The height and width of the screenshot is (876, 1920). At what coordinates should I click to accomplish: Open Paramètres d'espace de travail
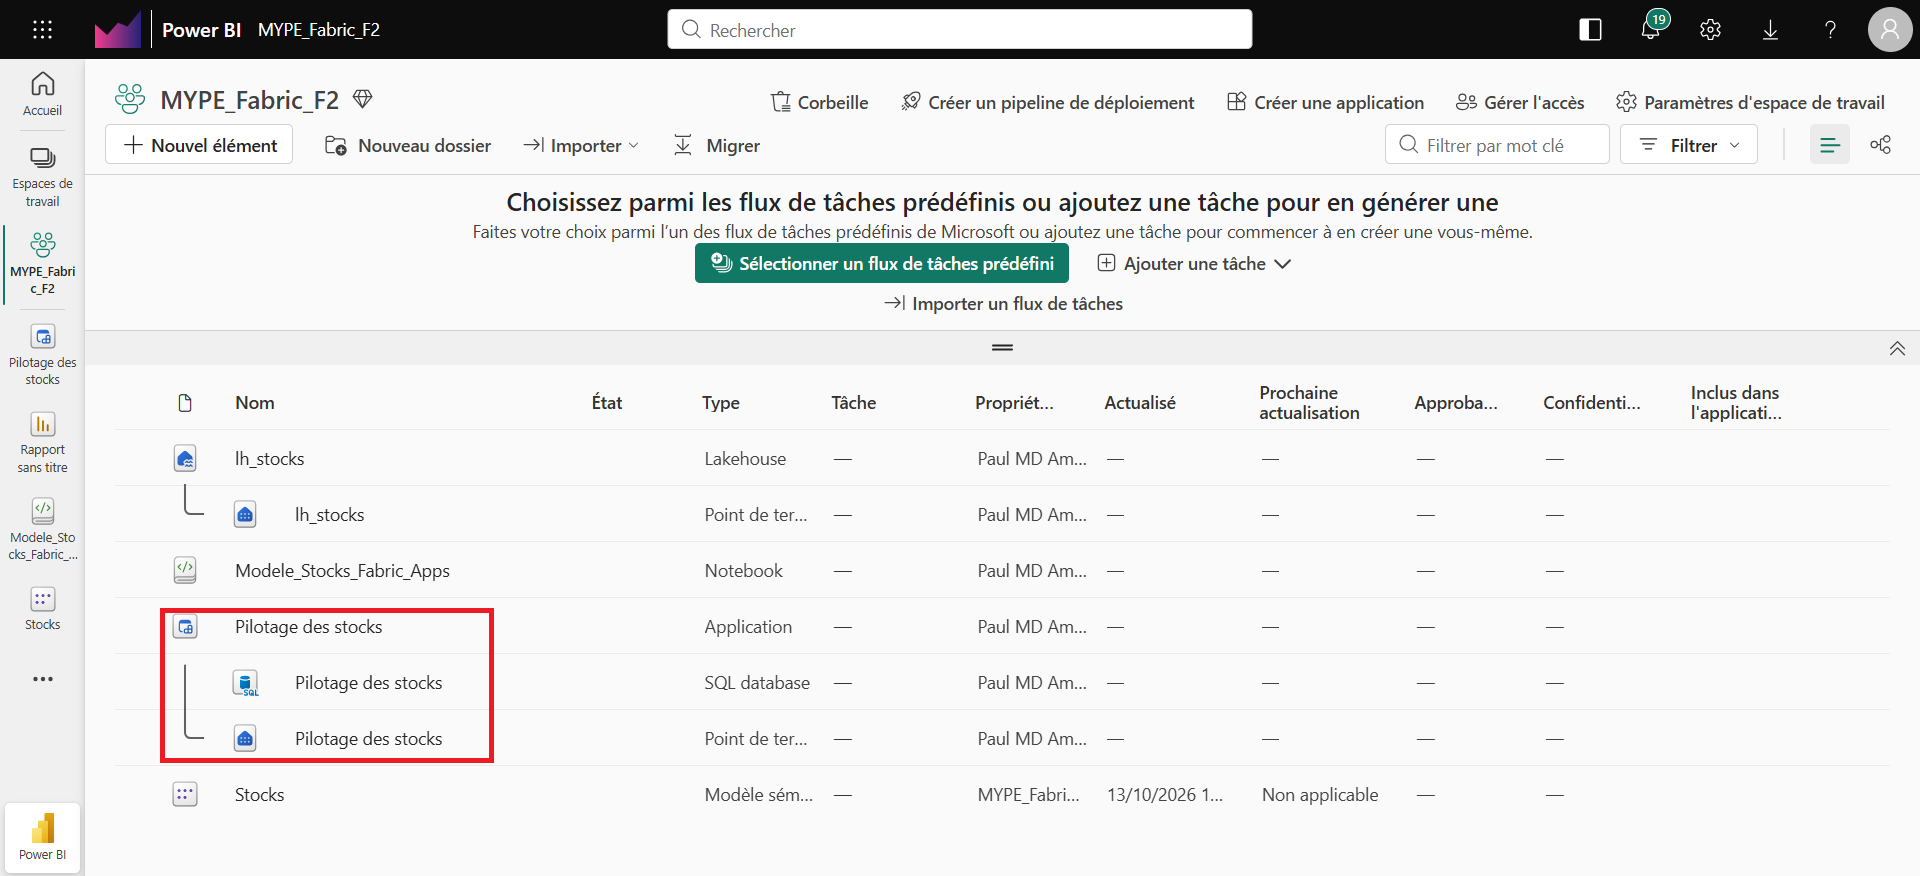tap(1750, 102)
